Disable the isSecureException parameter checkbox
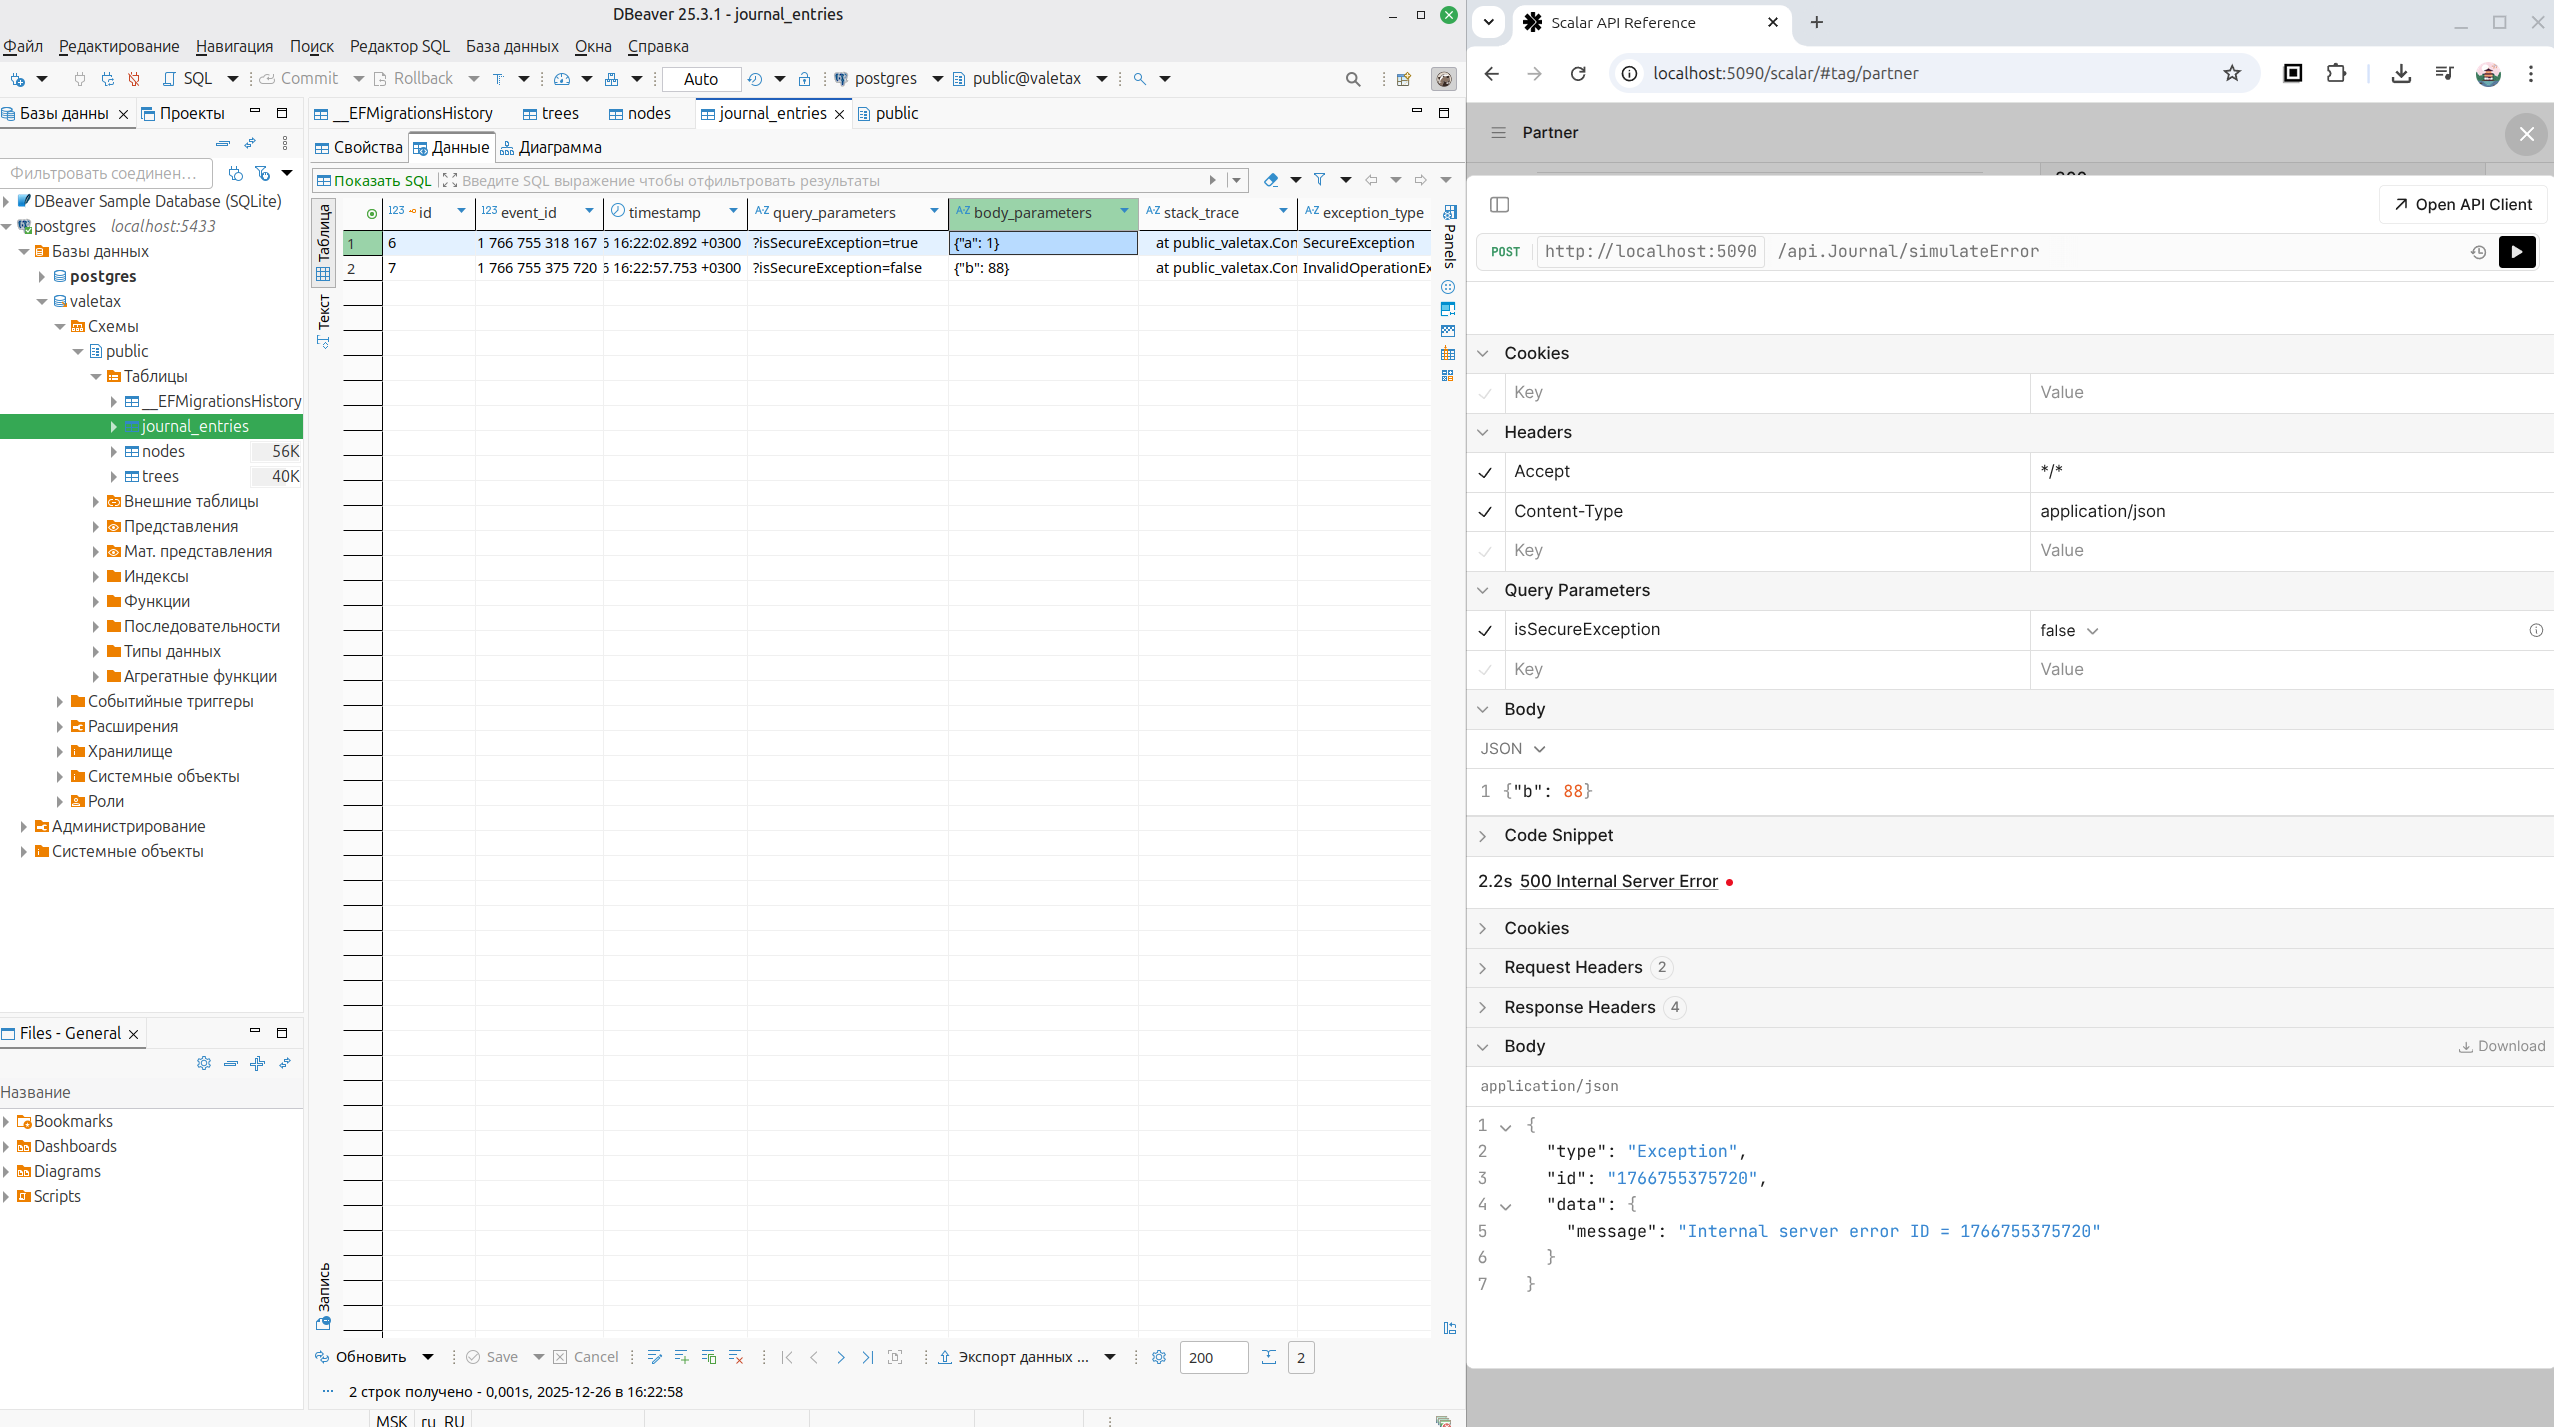2554x1427 pixels. point(1485,630)
